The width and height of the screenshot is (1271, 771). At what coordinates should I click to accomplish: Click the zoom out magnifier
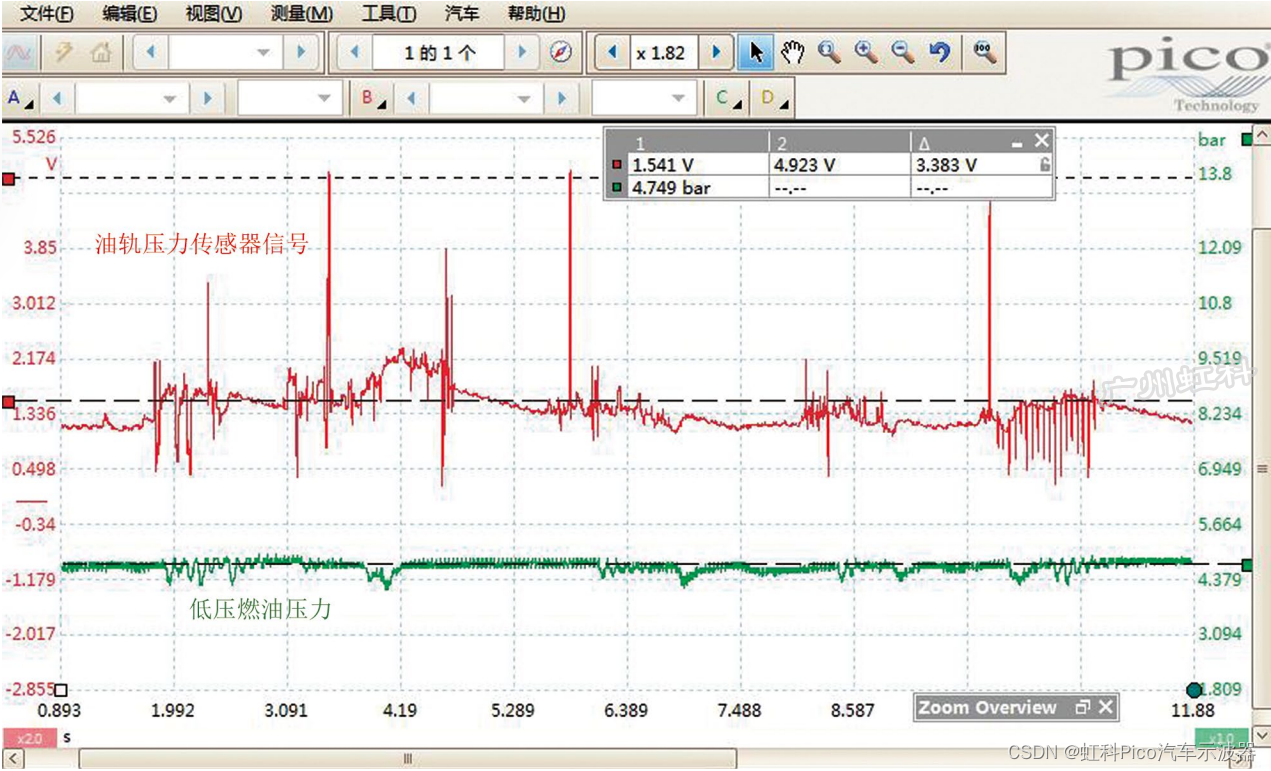pyautogui.click(x=903, y=52)
